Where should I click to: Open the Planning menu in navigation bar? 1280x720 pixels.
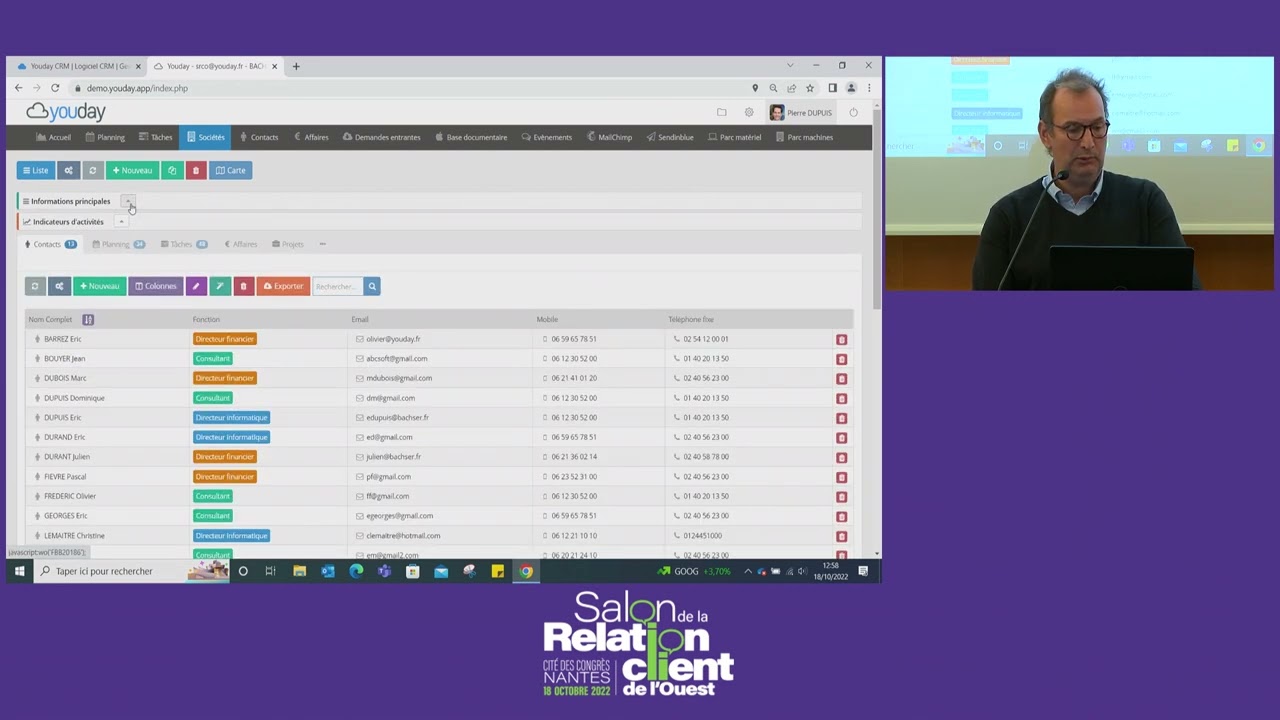(x=105, y=137)
